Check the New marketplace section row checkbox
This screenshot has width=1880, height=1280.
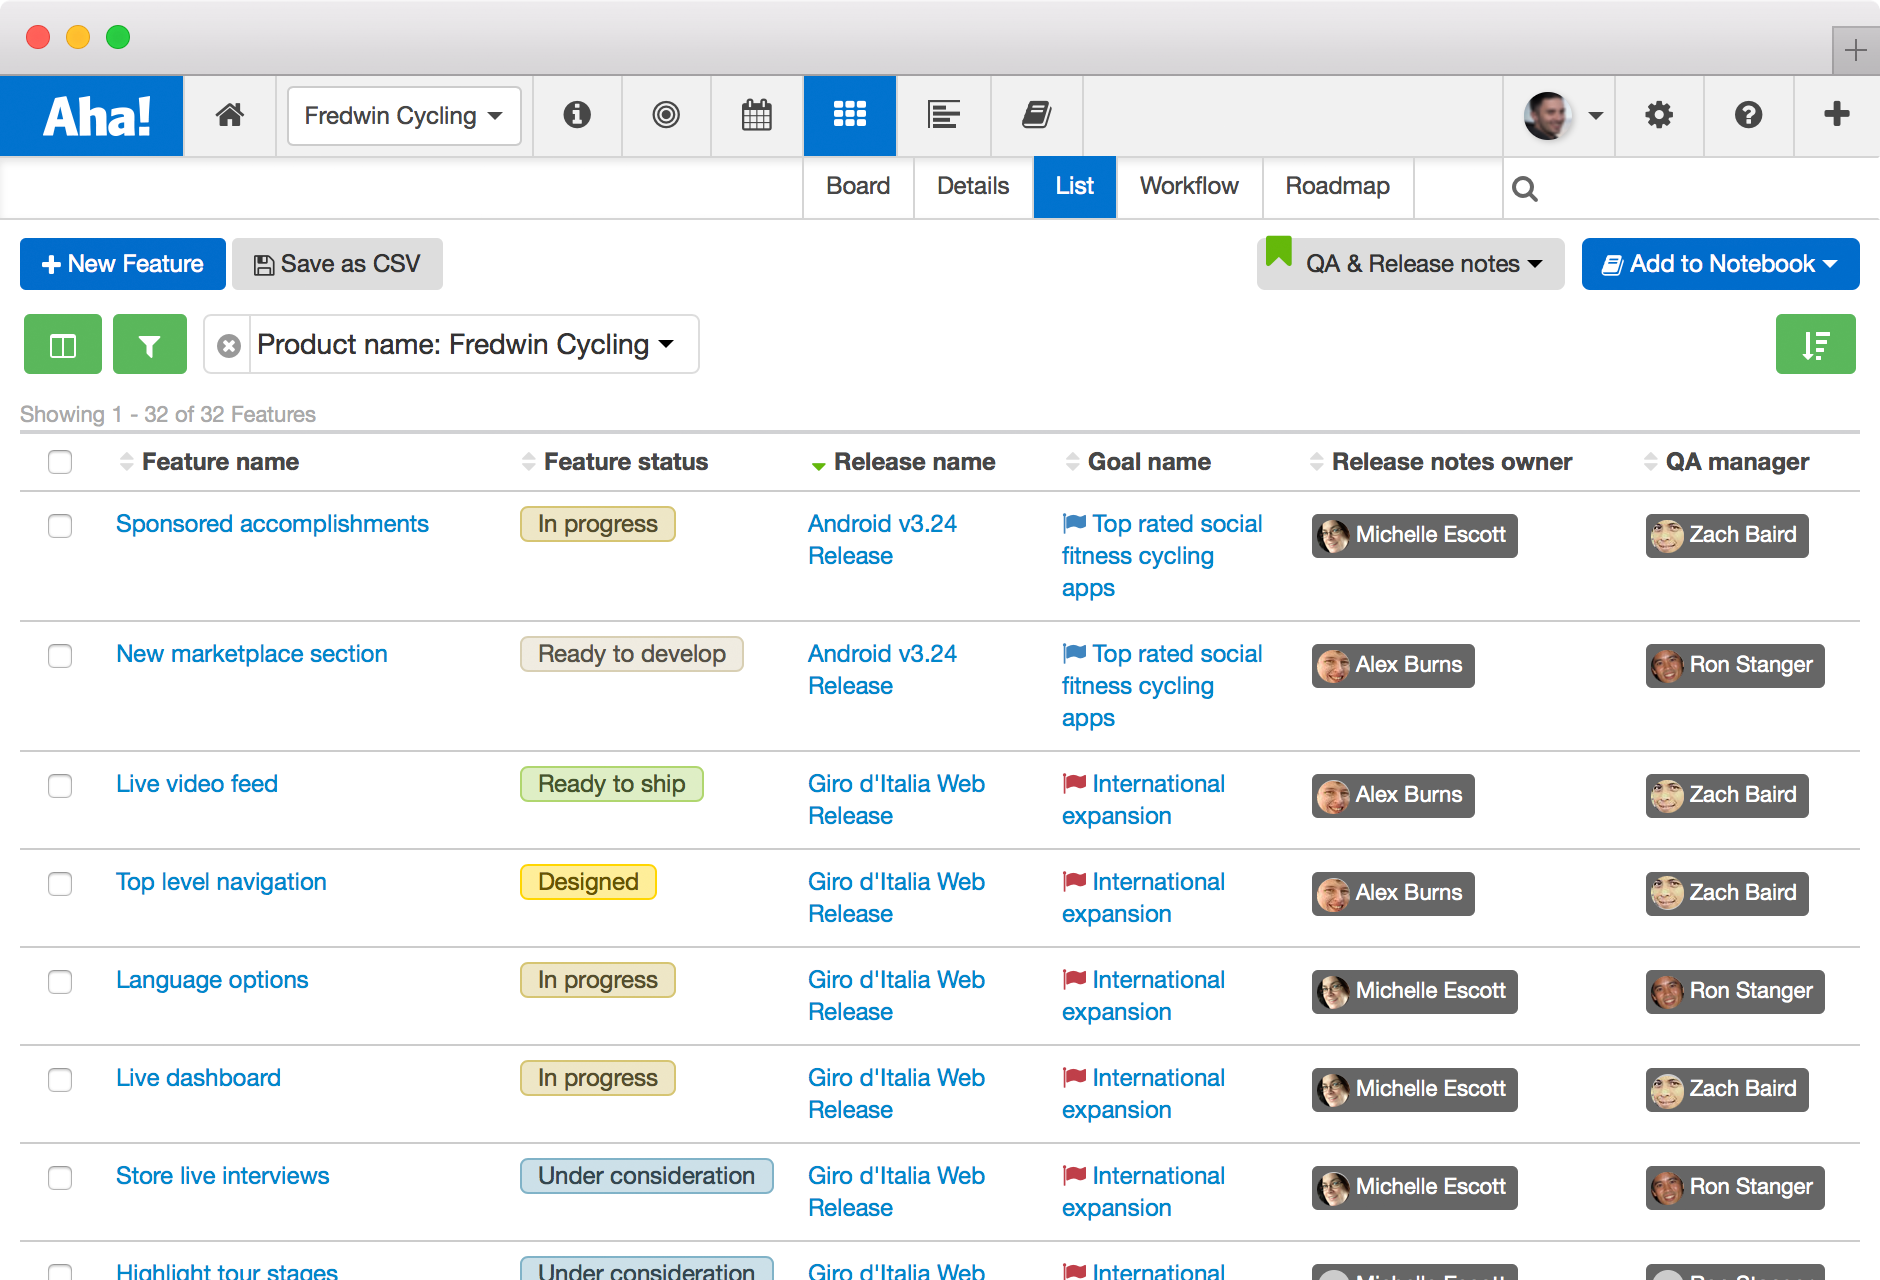point(60,656)
